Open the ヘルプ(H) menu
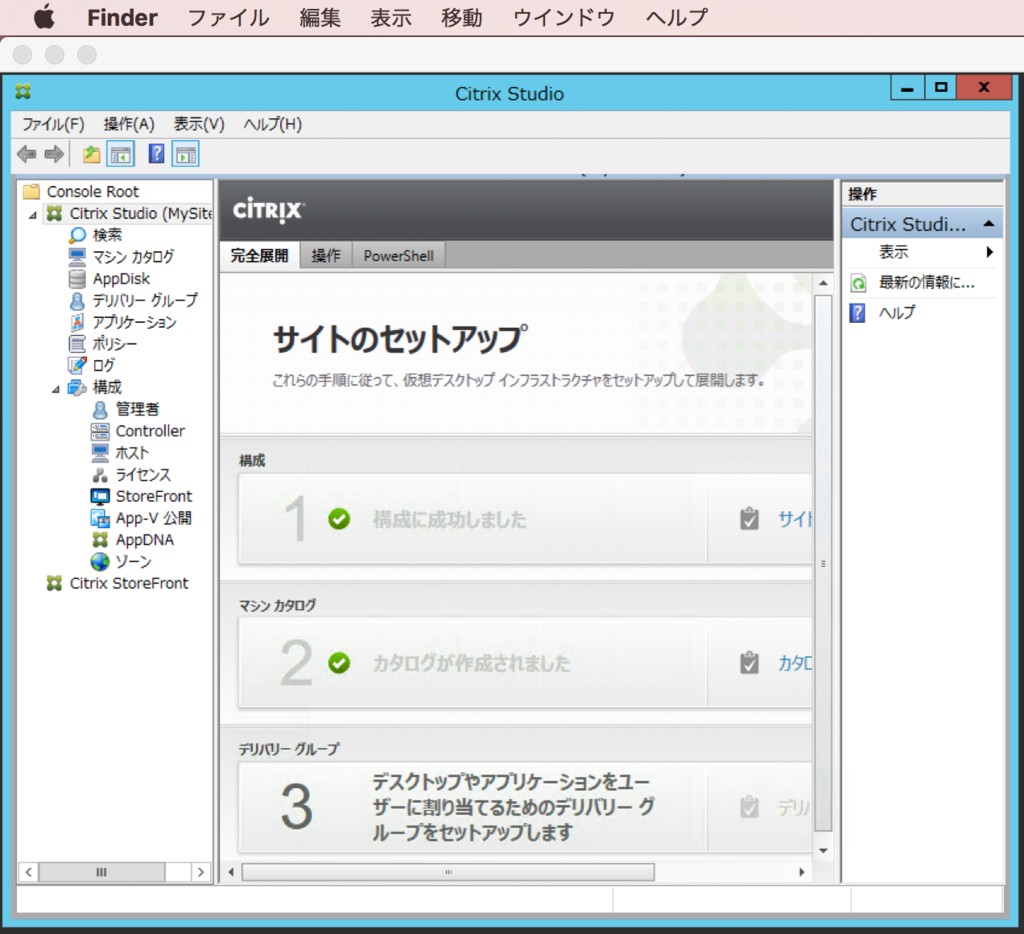Screen dimensions: 1024x934 pos(272,124)
